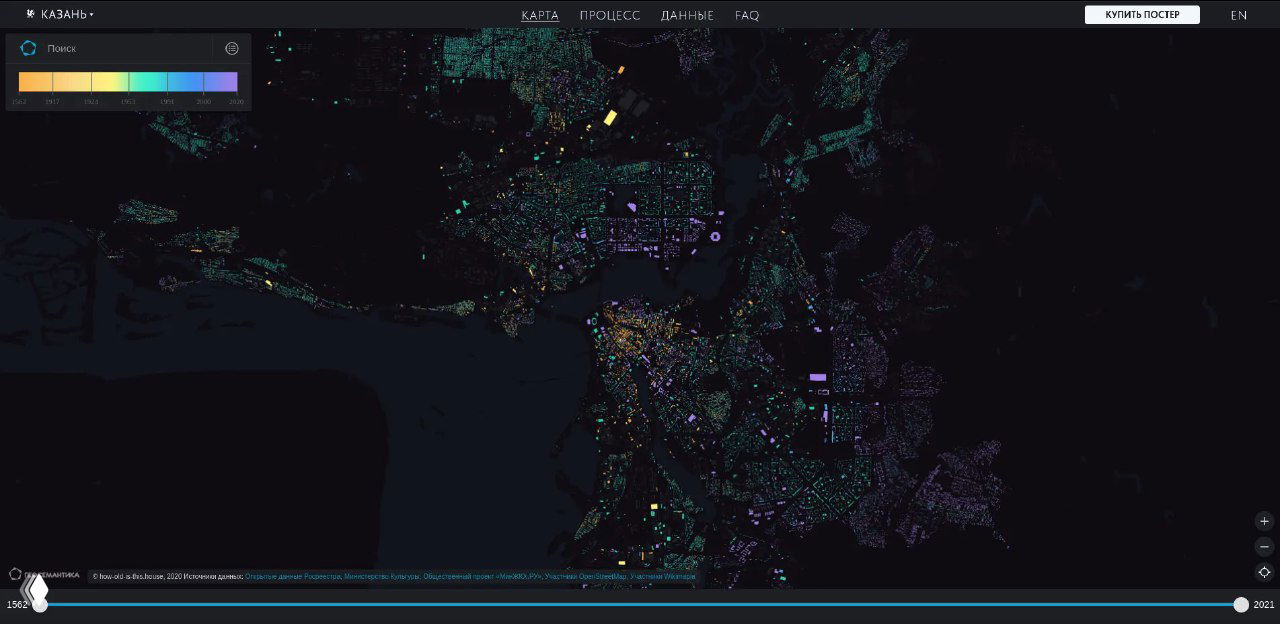The image size is (1280, 624).
Task: Select the green 1953–1991 legend segment
Action: 148,82
